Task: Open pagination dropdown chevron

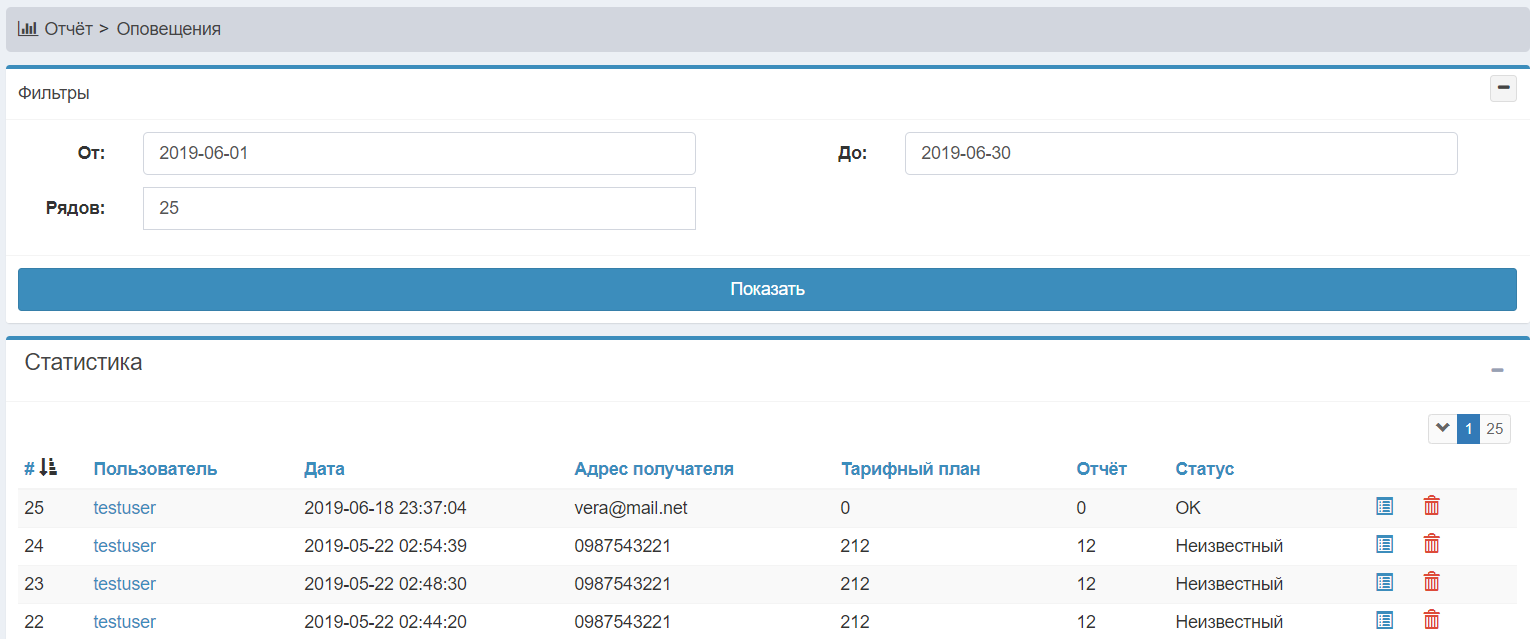Action: click(x=1442, y=429)
